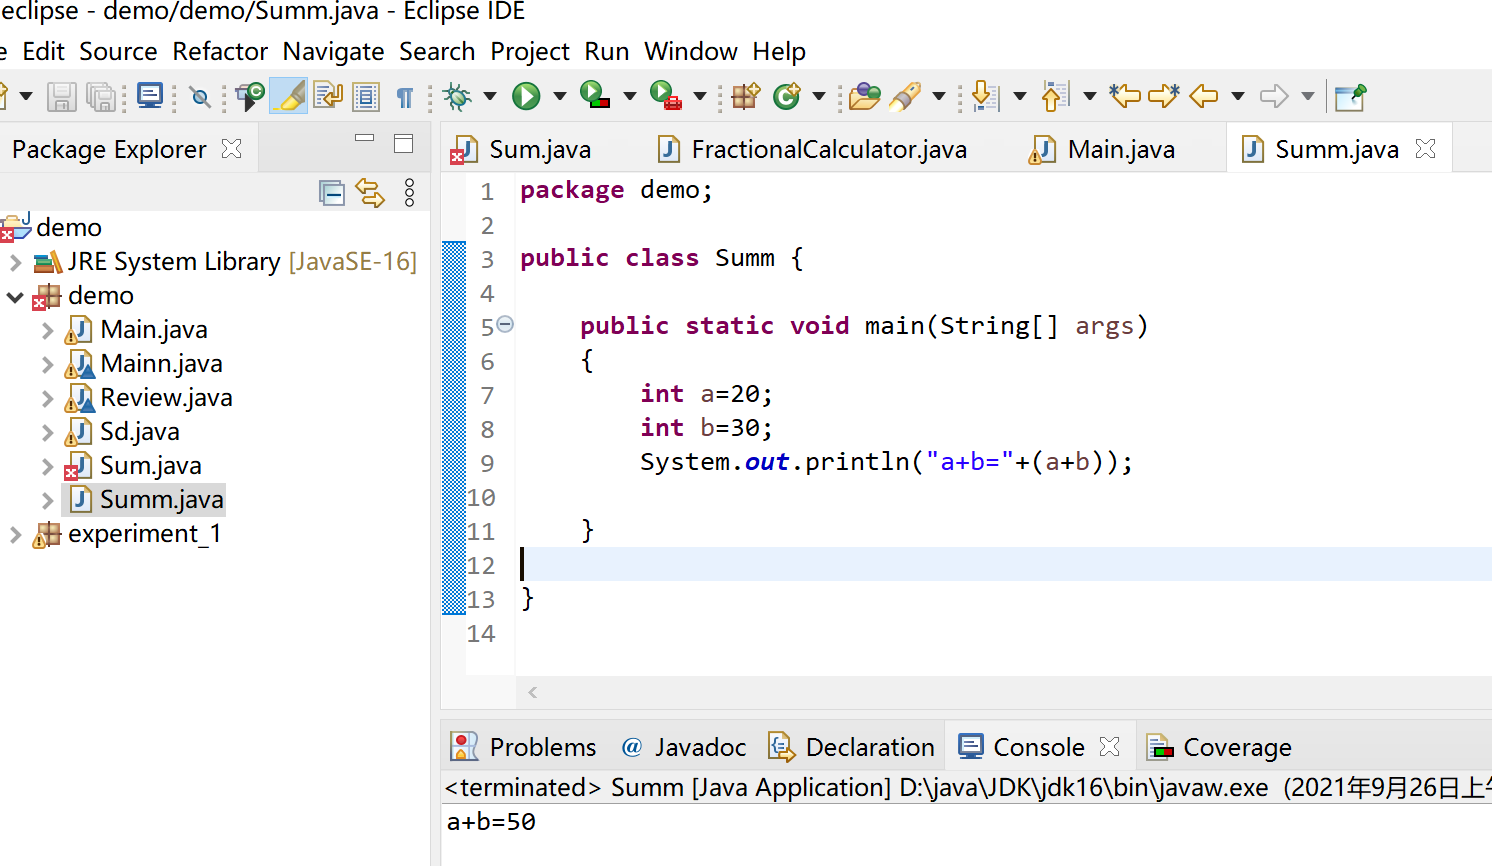Image resolution: width=1492 pixels, height=866 pixels.
Task: Click Next Annotation down-arrow icon
Action: pos(985,96)
